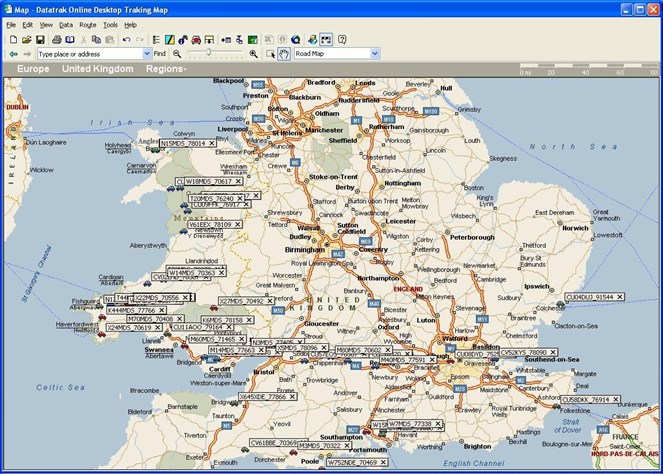Open the legend list pane icon

156,40
